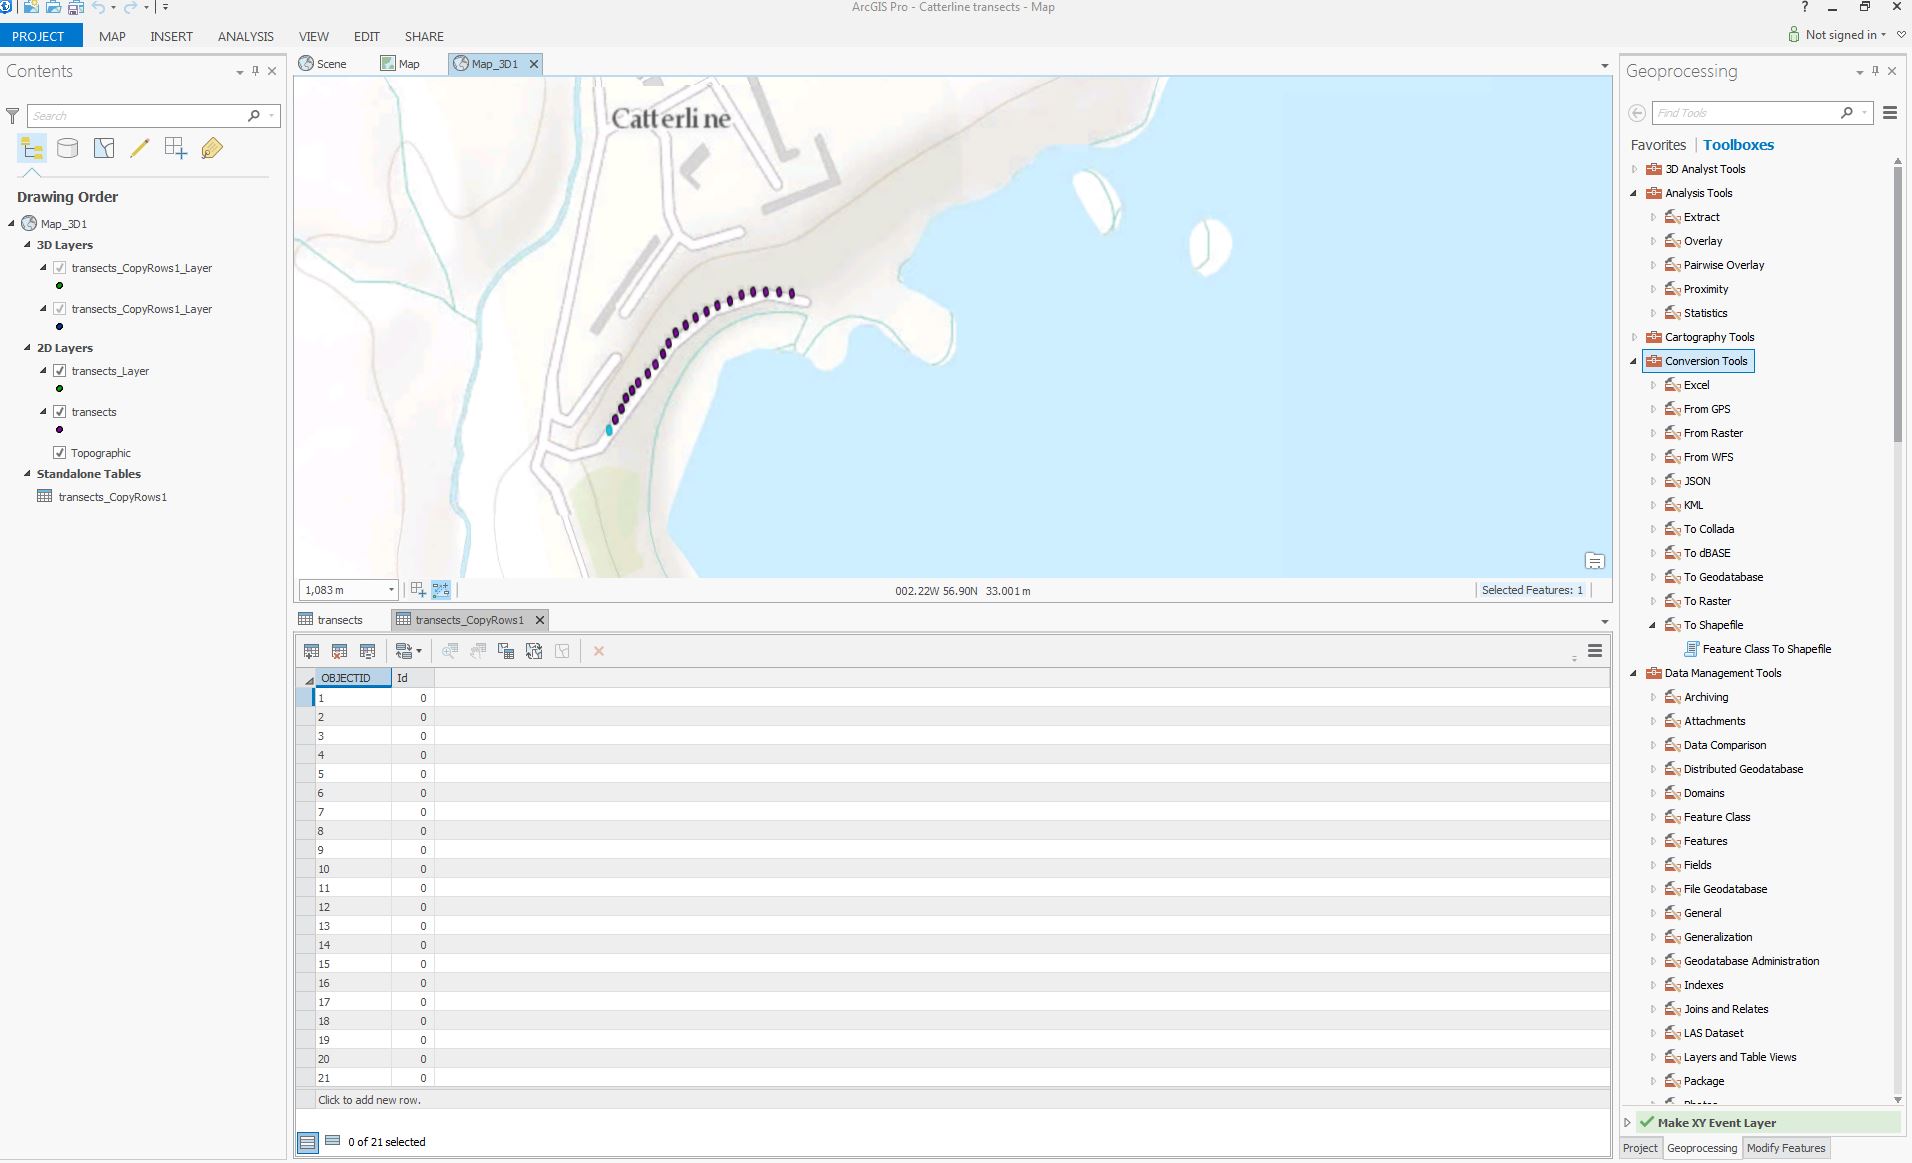Toggle first transects_CopyRows1_Layer visibility checkbox
This screenshot has width=1912, height=1163.
(60, 268)
